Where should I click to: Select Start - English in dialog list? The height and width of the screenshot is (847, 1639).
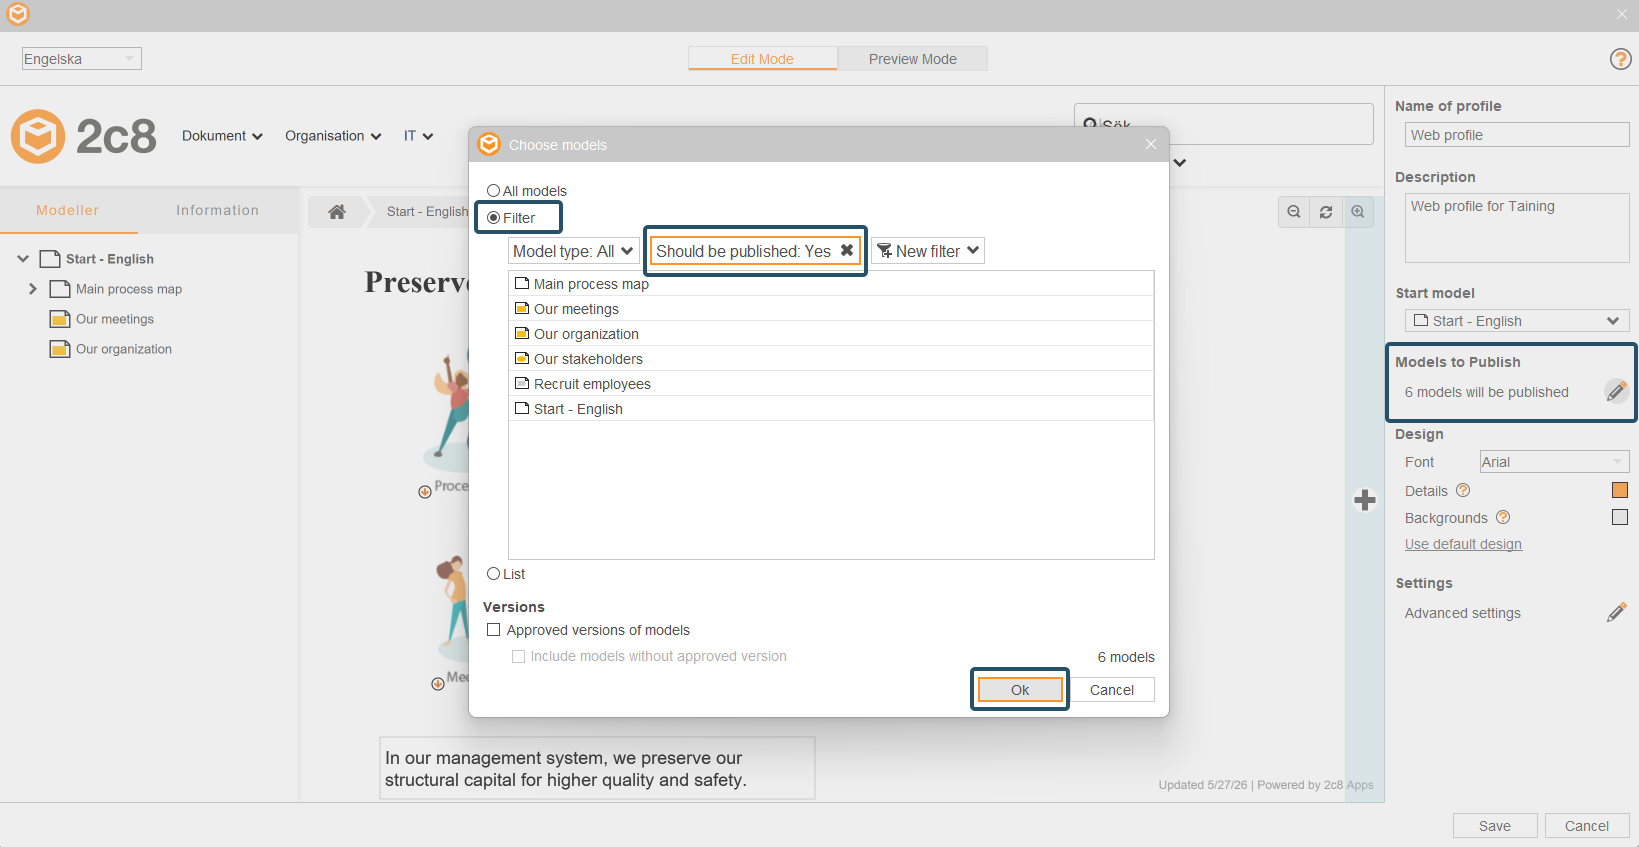point(831,409)
